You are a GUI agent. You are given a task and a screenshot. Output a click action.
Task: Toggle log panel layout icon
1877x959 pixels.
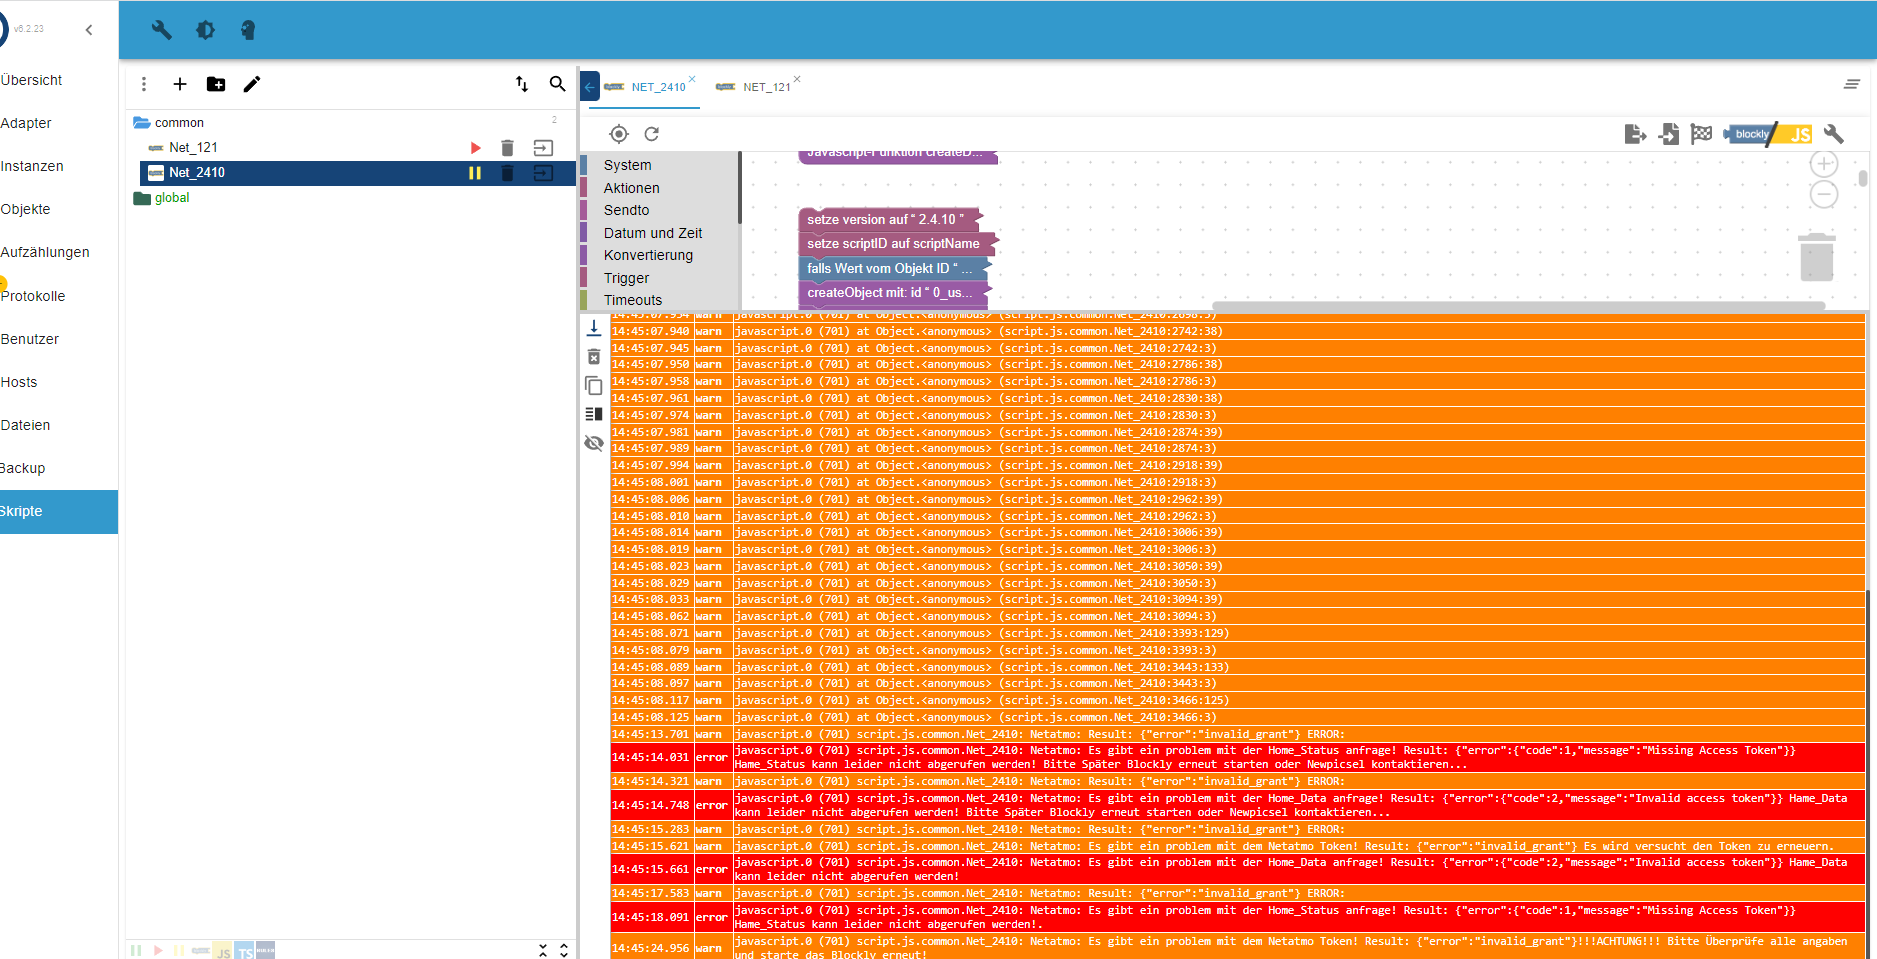593,414
